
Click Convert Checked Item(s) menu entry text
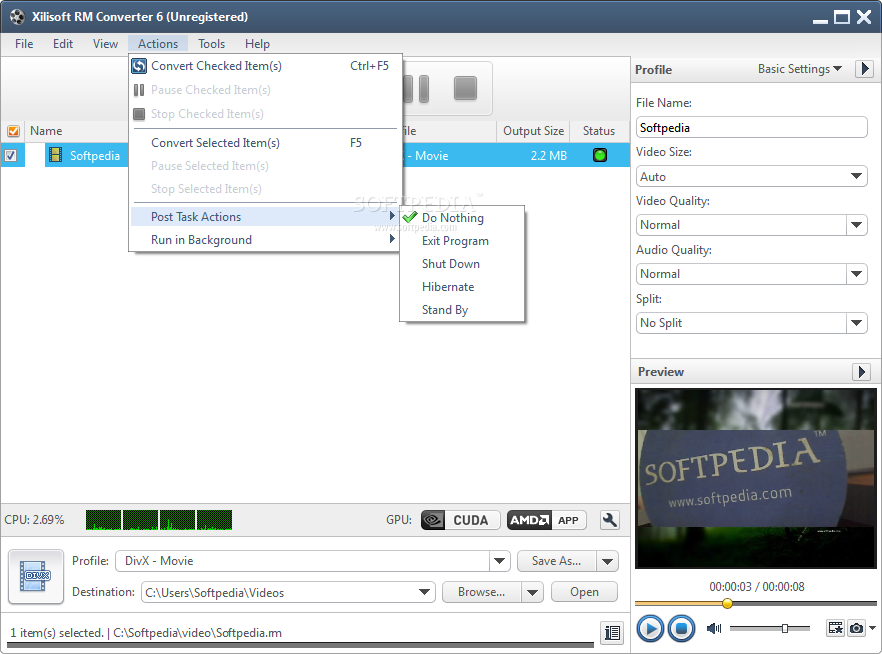tap(216, 66)
